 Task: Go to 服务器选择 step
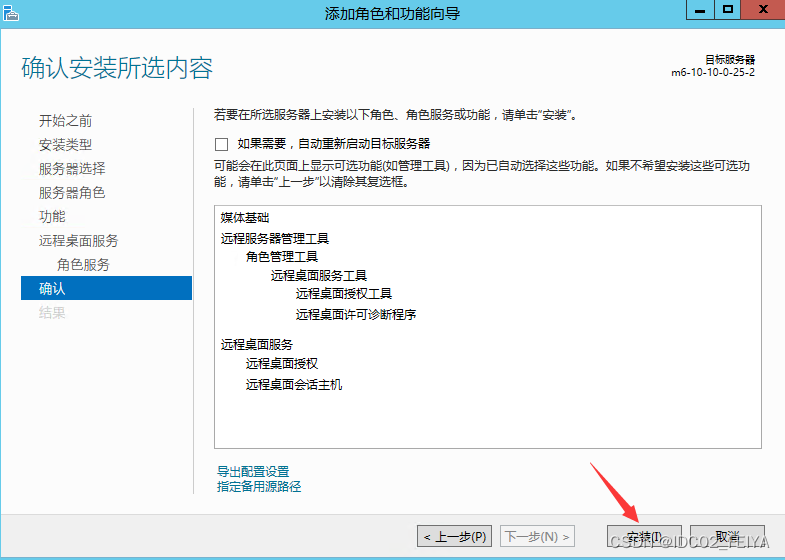72,169
